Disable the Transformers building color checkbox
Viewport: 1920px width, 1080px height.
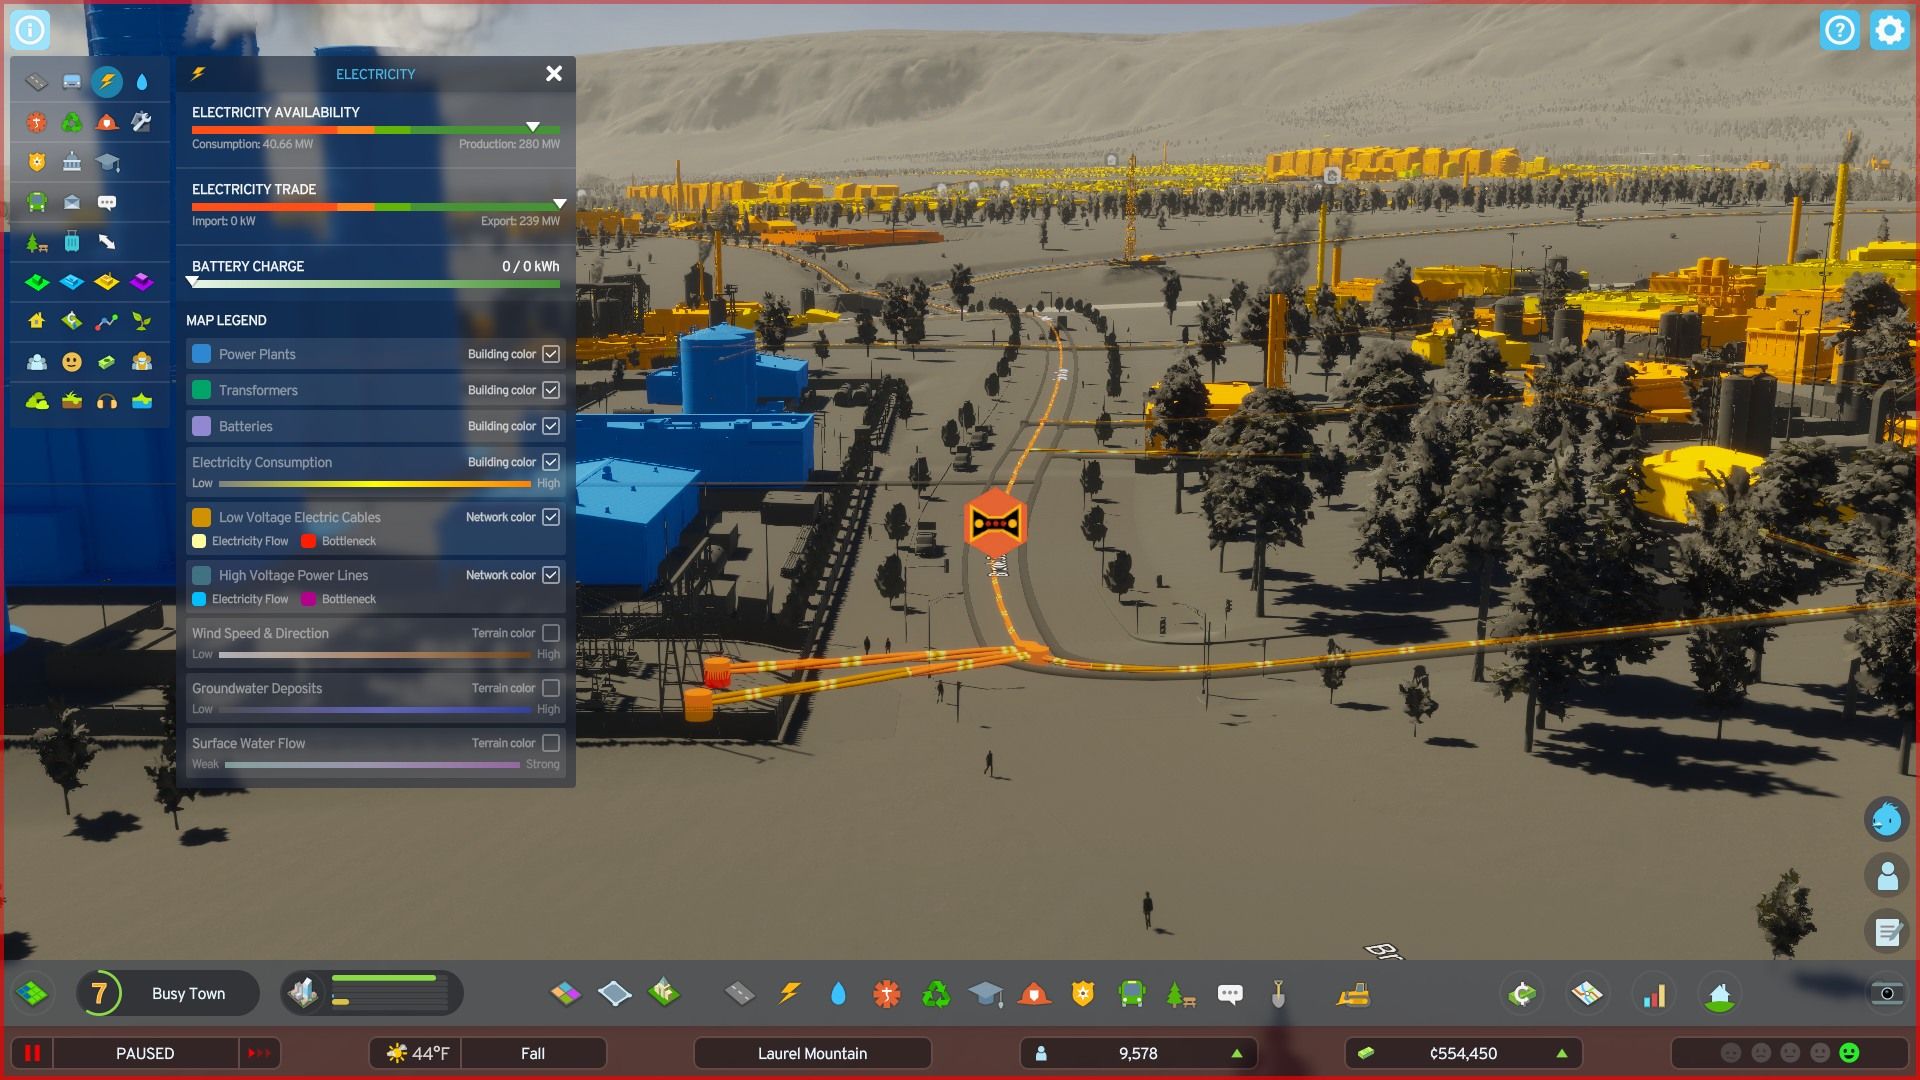click(551, 390)
